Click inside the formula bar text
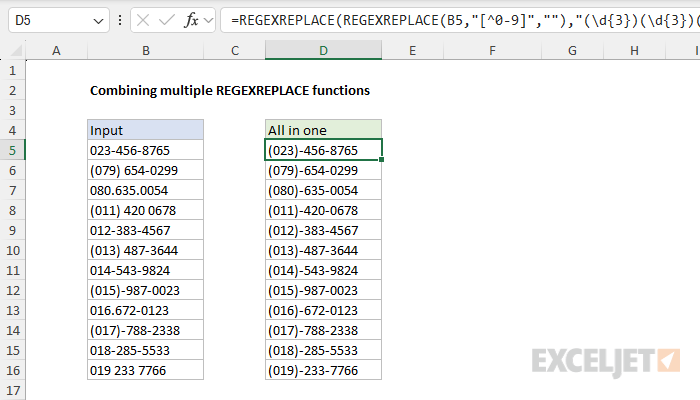This screenshot has width=700, height=400. point(460,20)
